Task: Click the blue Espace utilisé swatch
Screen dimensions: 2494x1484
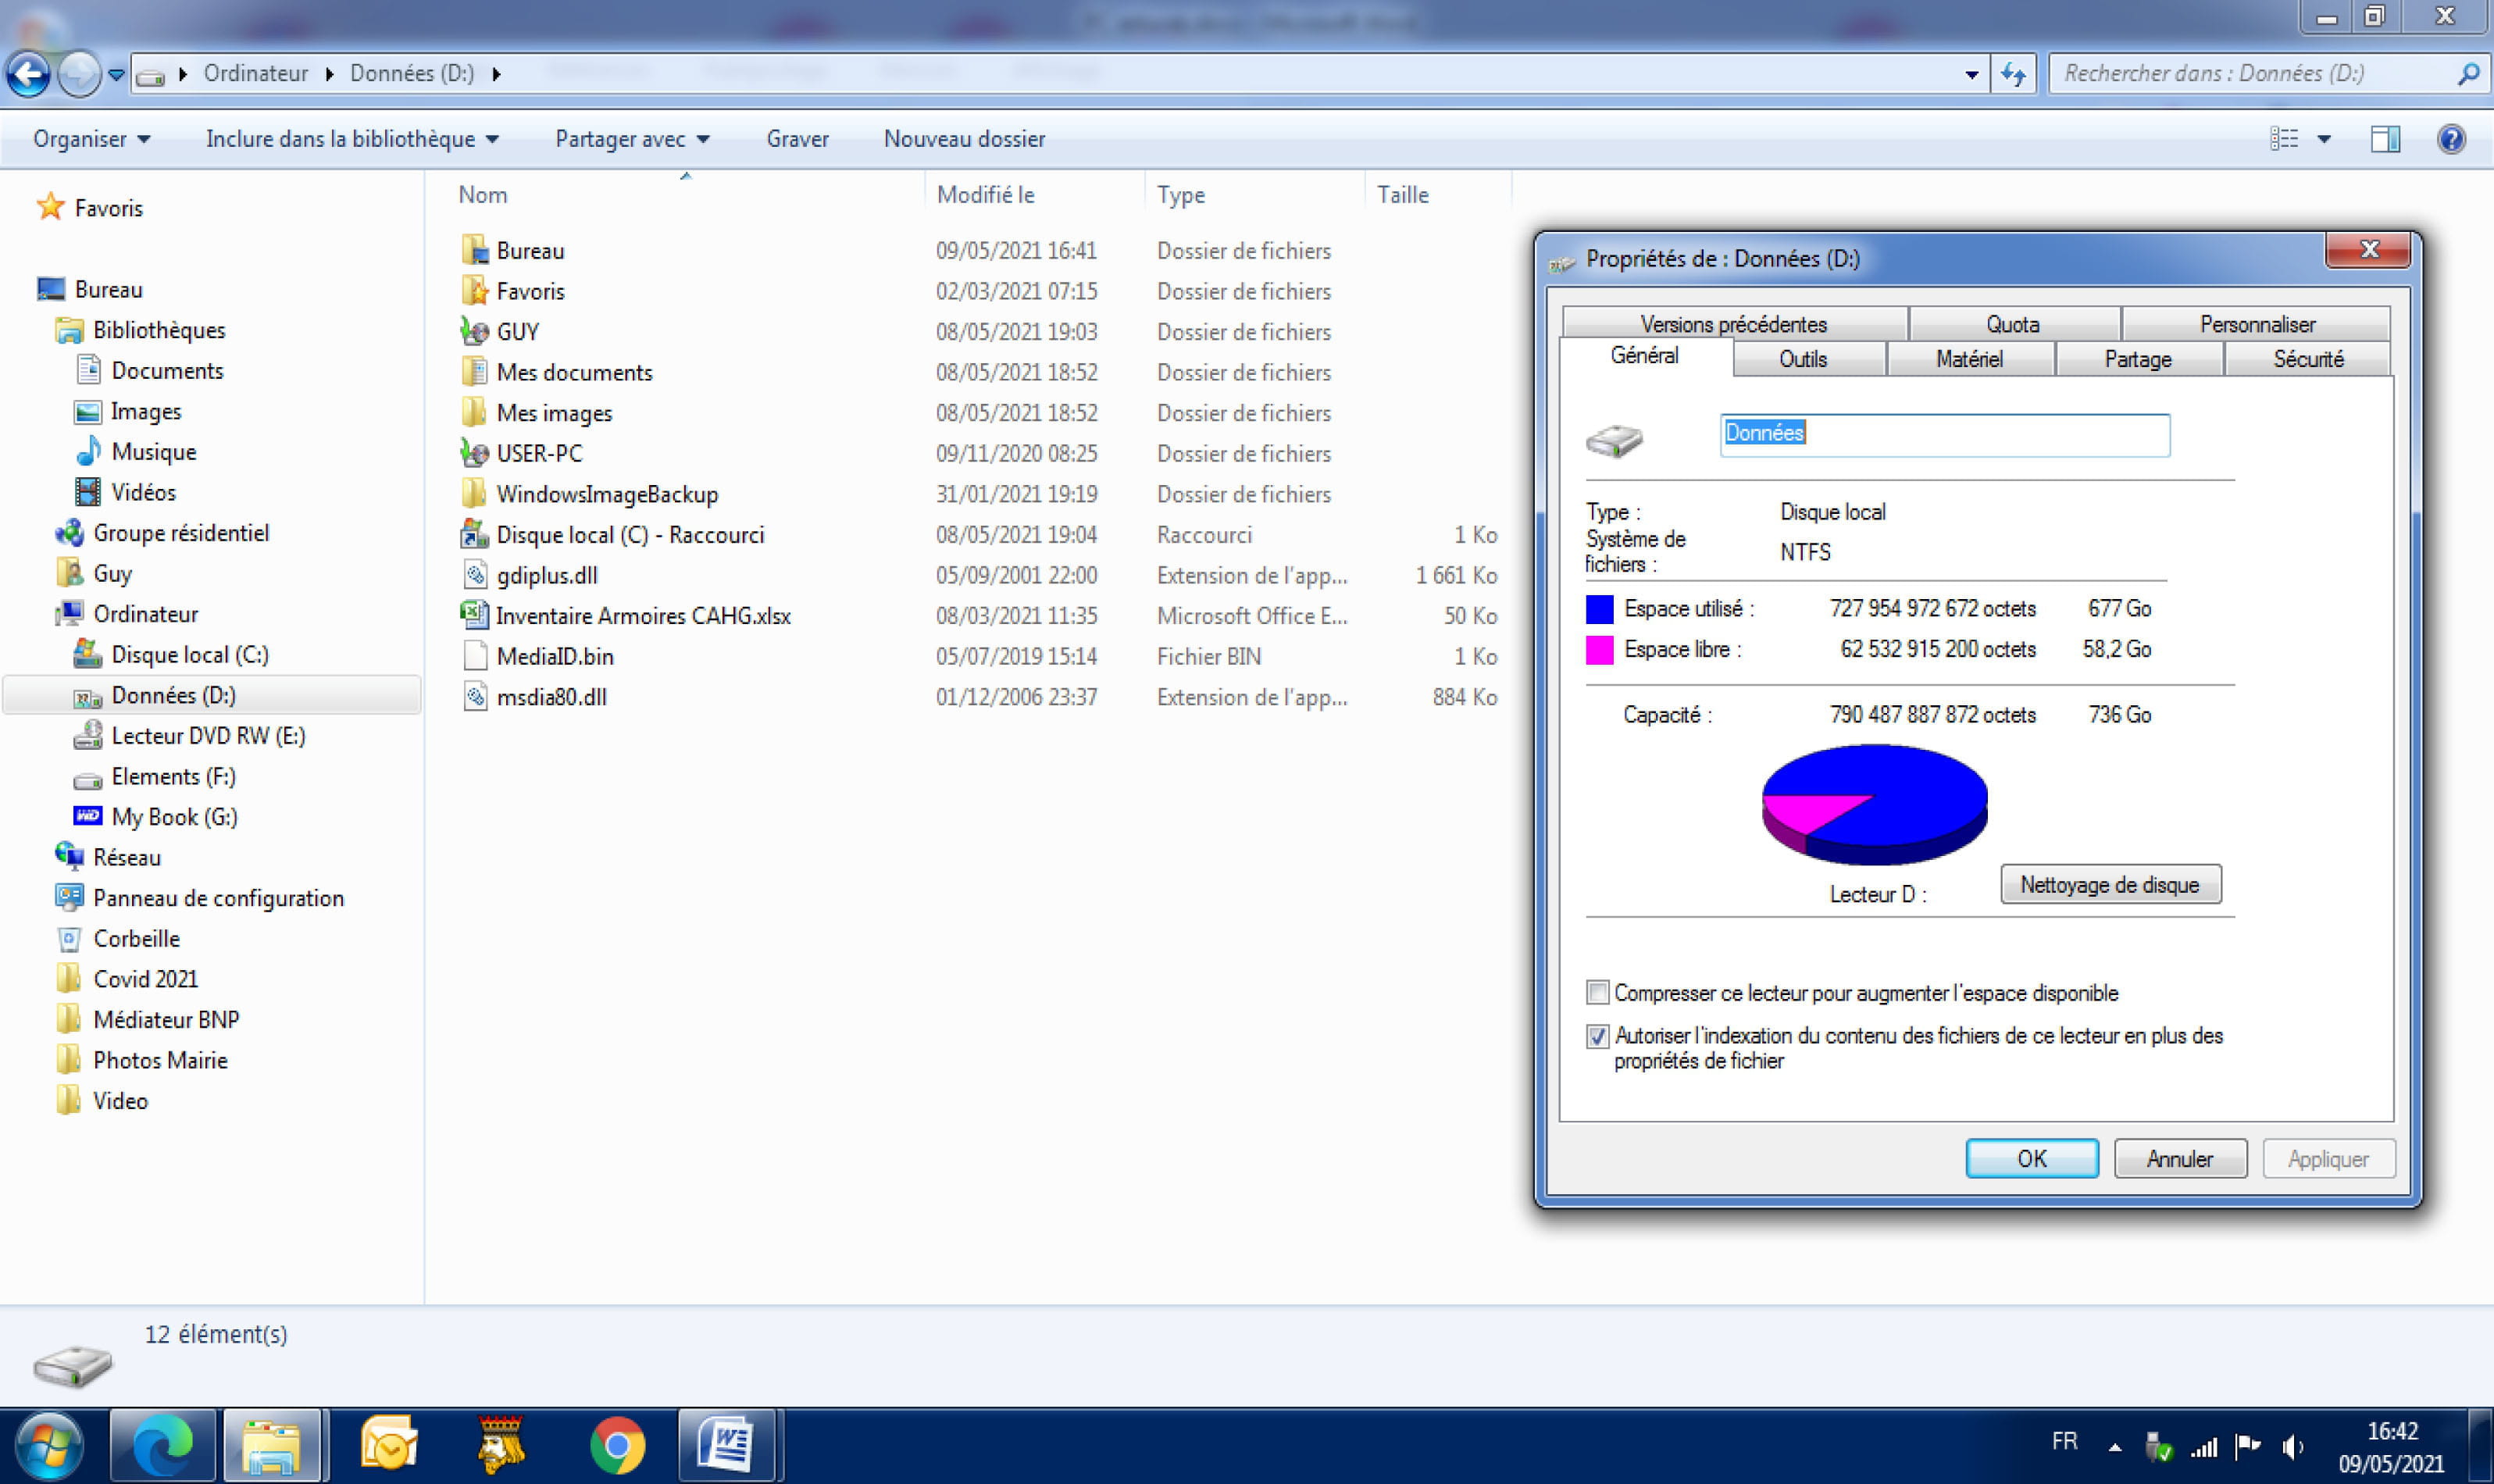Action: click(x=1599, y=609)
